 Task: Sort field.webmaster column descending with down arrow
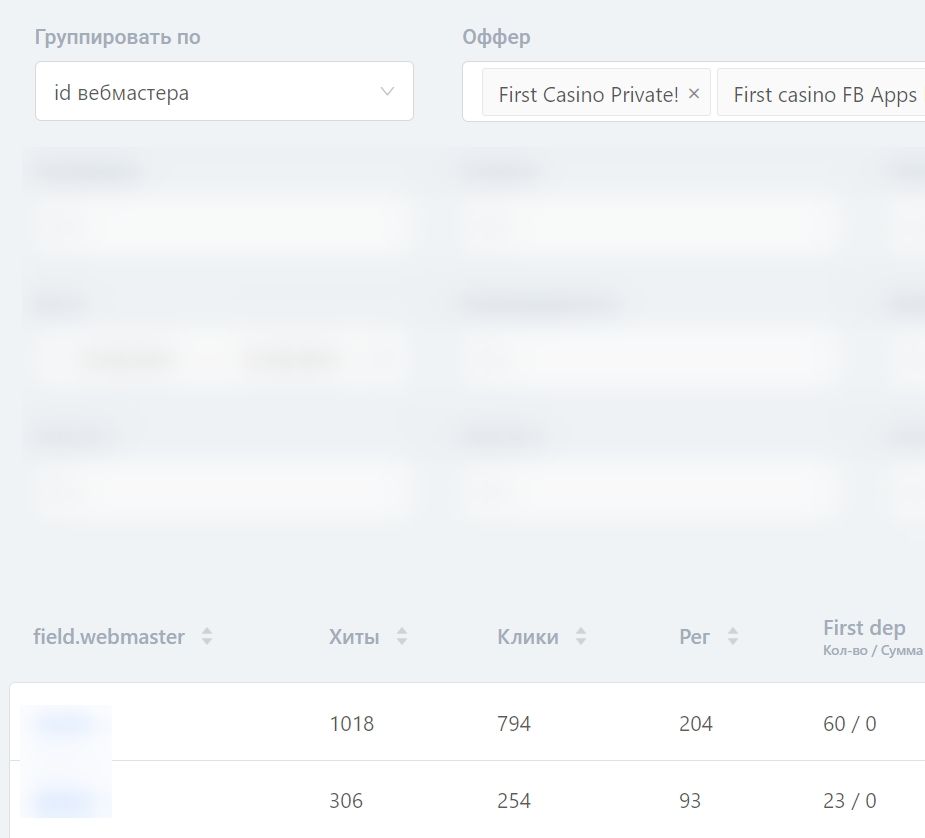pos(207,642)
